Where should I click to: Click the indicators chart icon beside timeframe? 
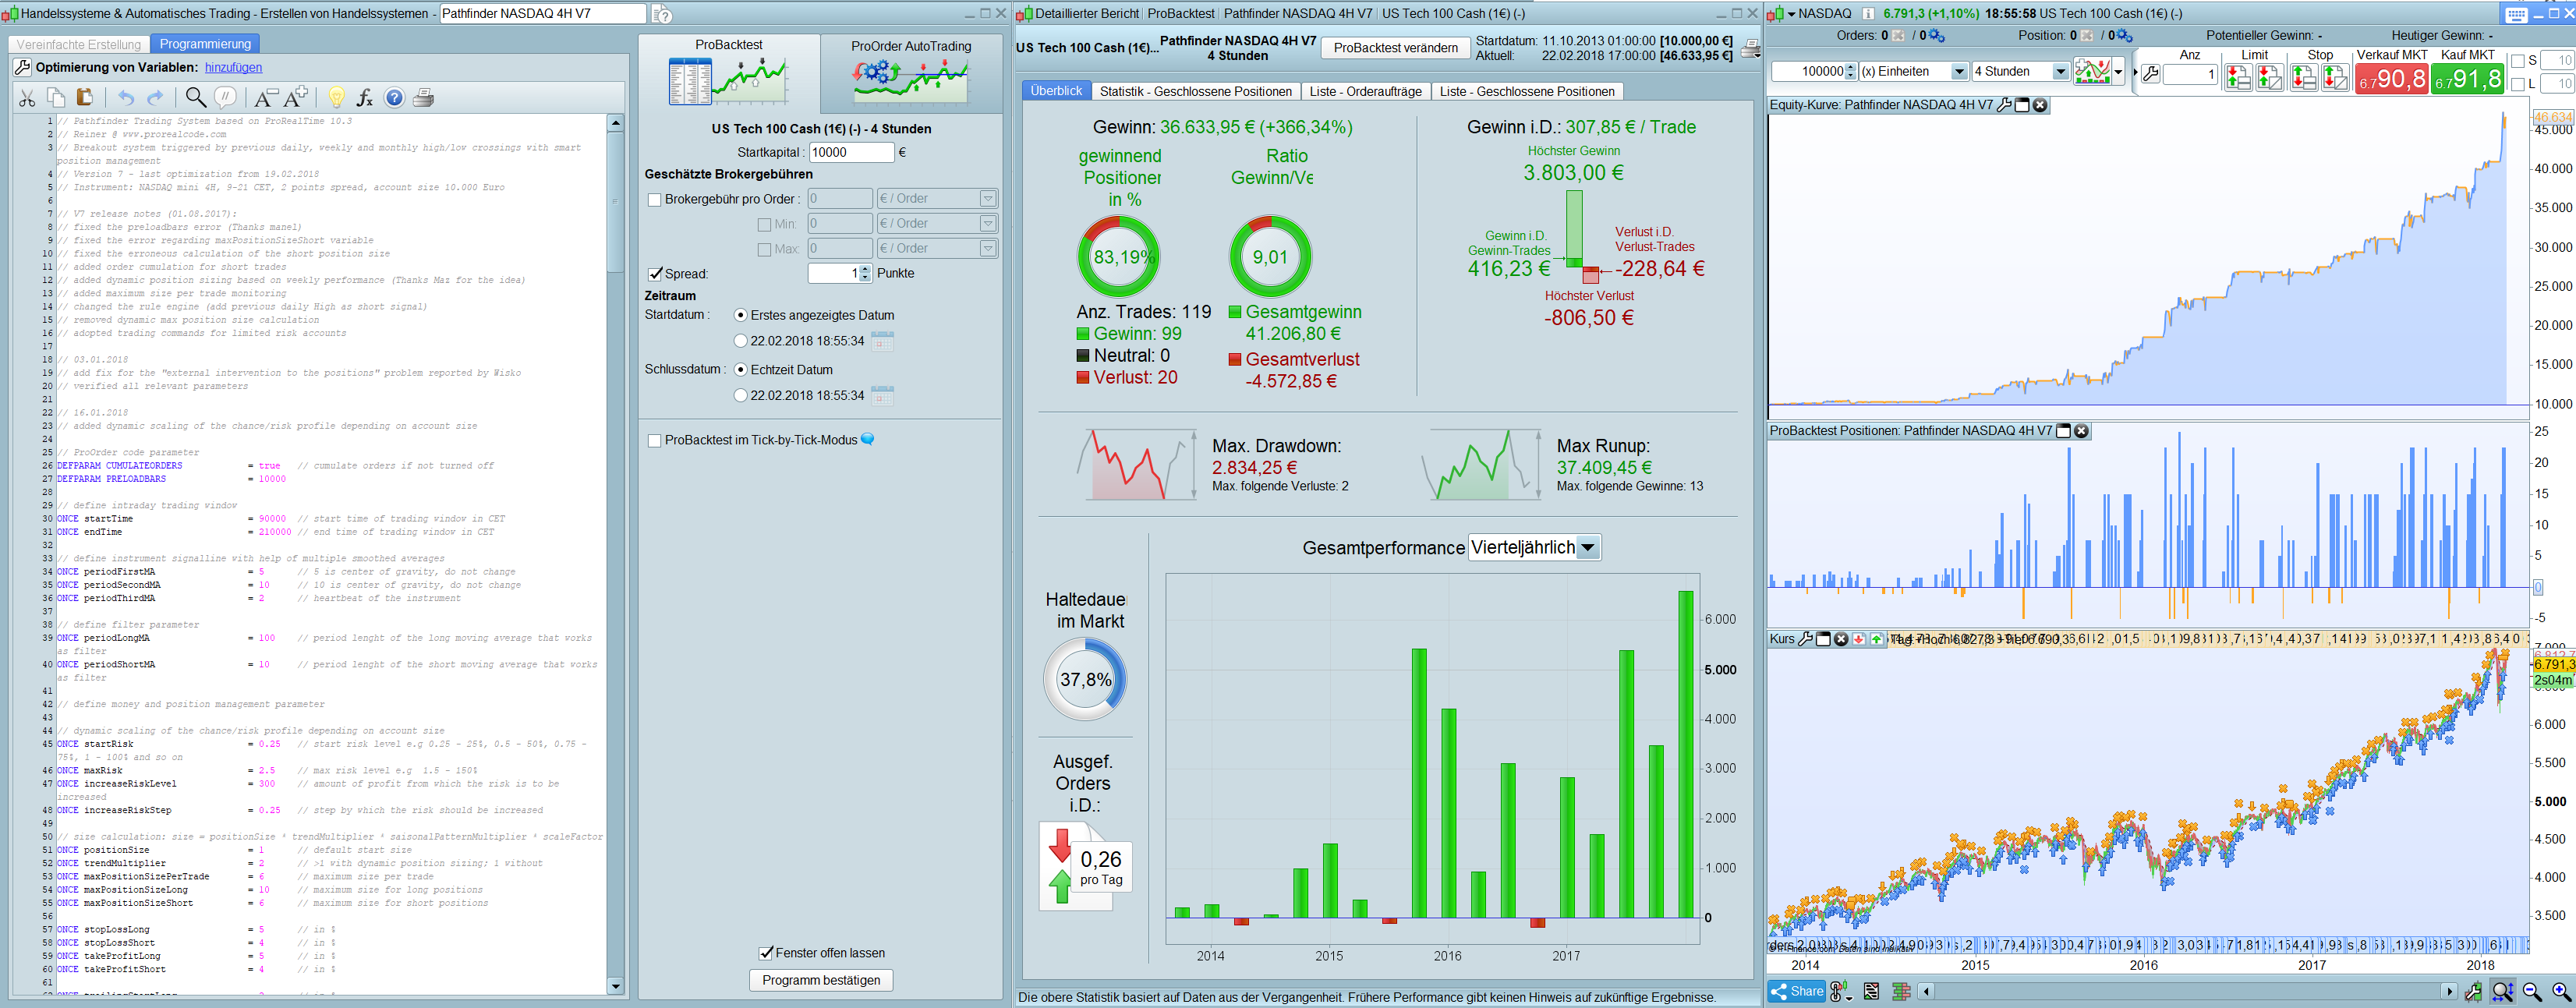pyautogui.click(x=2092, y=72)
